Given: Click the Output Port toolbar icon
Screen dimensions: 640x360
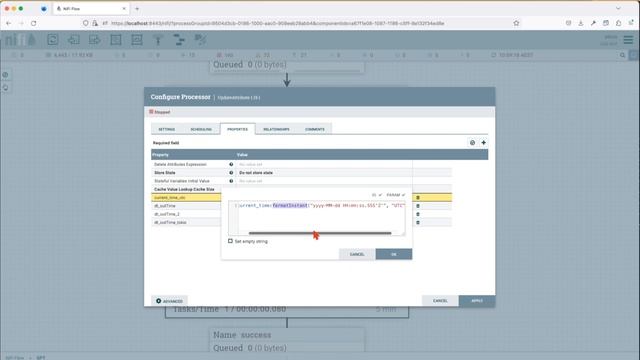Looking at the screenshot, I should [95, 40].
